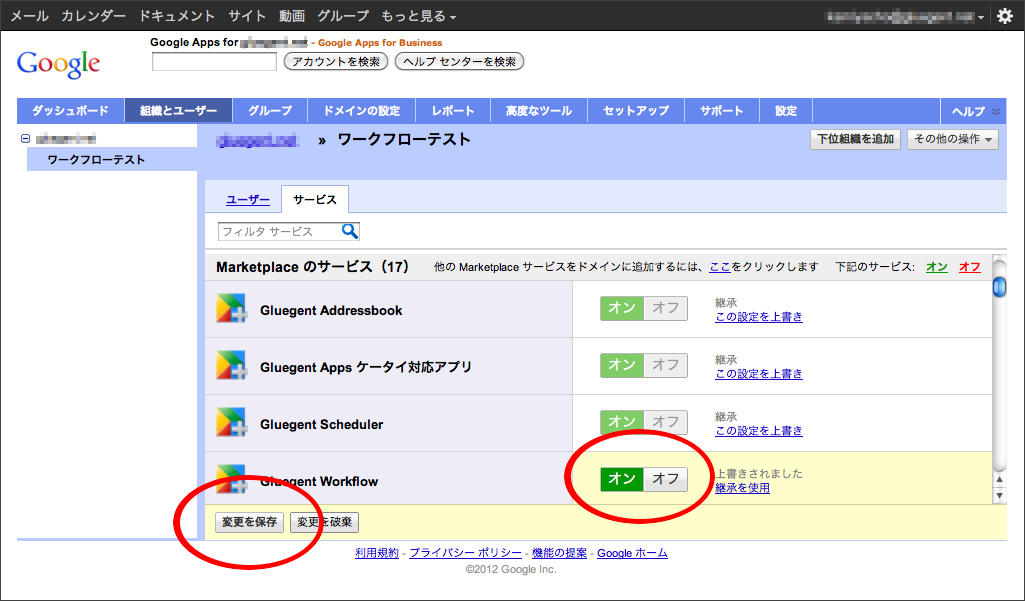The height and width of the screenshot is (601, 1025).
Task: Open the ドメインの設定 menu tab
Action: point(361,111)
